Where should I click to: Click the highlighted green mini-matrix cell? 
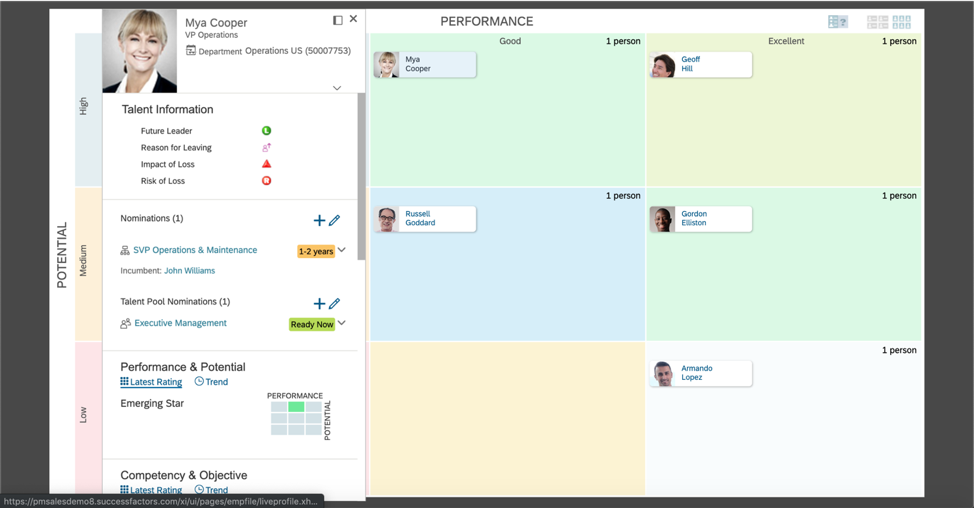296,407
